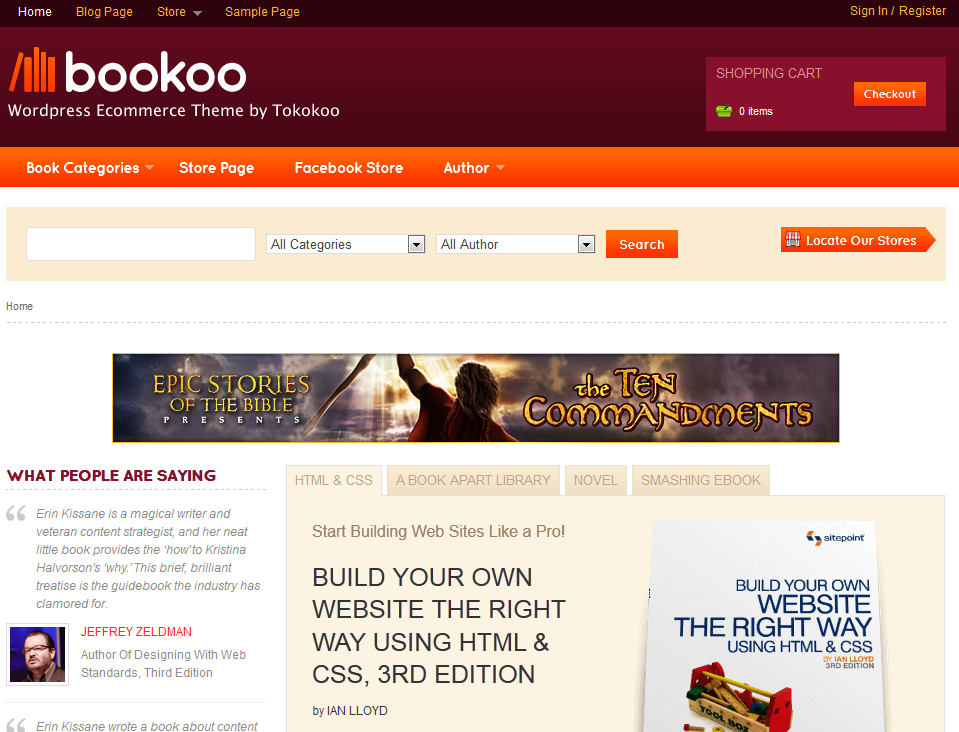Image resolution: width=959 pixels, height=732 pixels.
Task: Open the All Categories dropdown
Action: point(346,245)
